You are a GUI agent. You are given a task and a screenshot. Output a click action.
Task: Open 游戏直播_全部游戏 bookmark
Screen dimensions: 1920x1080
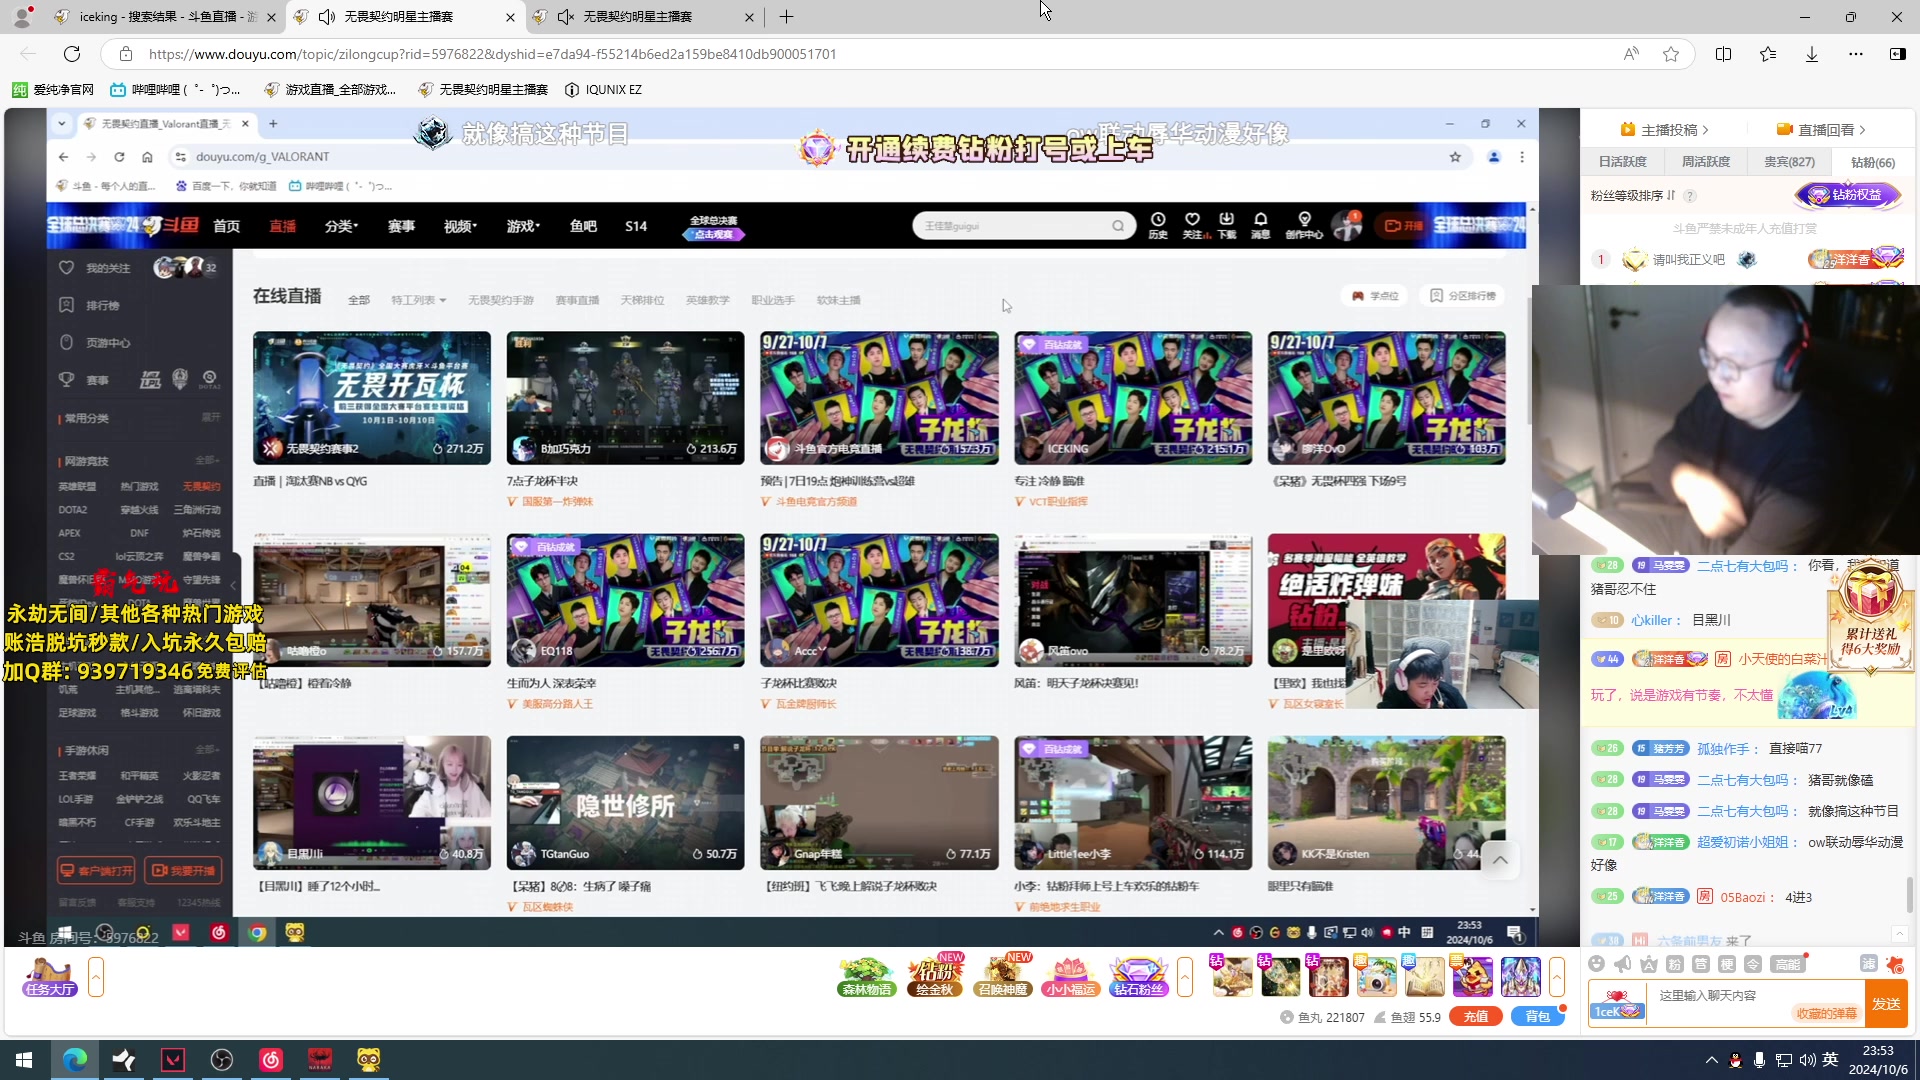330,90
